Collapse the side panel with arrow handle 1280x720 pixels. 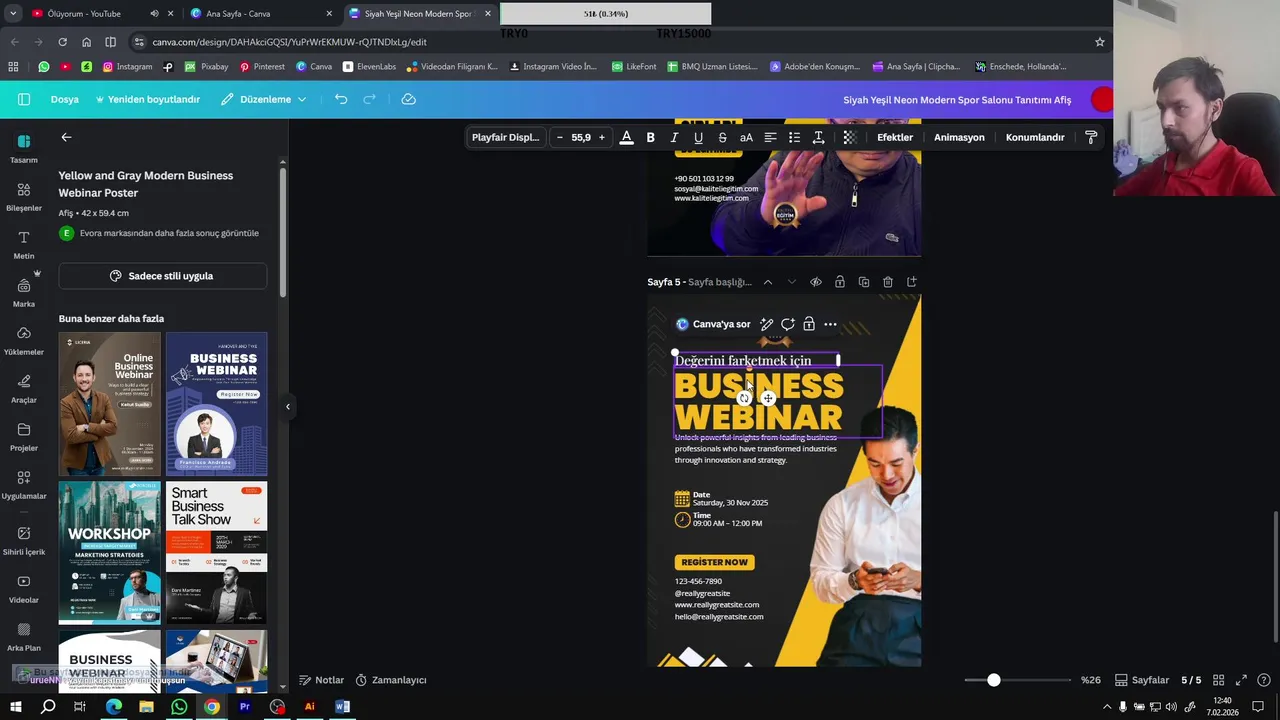[x=288, y=406]
